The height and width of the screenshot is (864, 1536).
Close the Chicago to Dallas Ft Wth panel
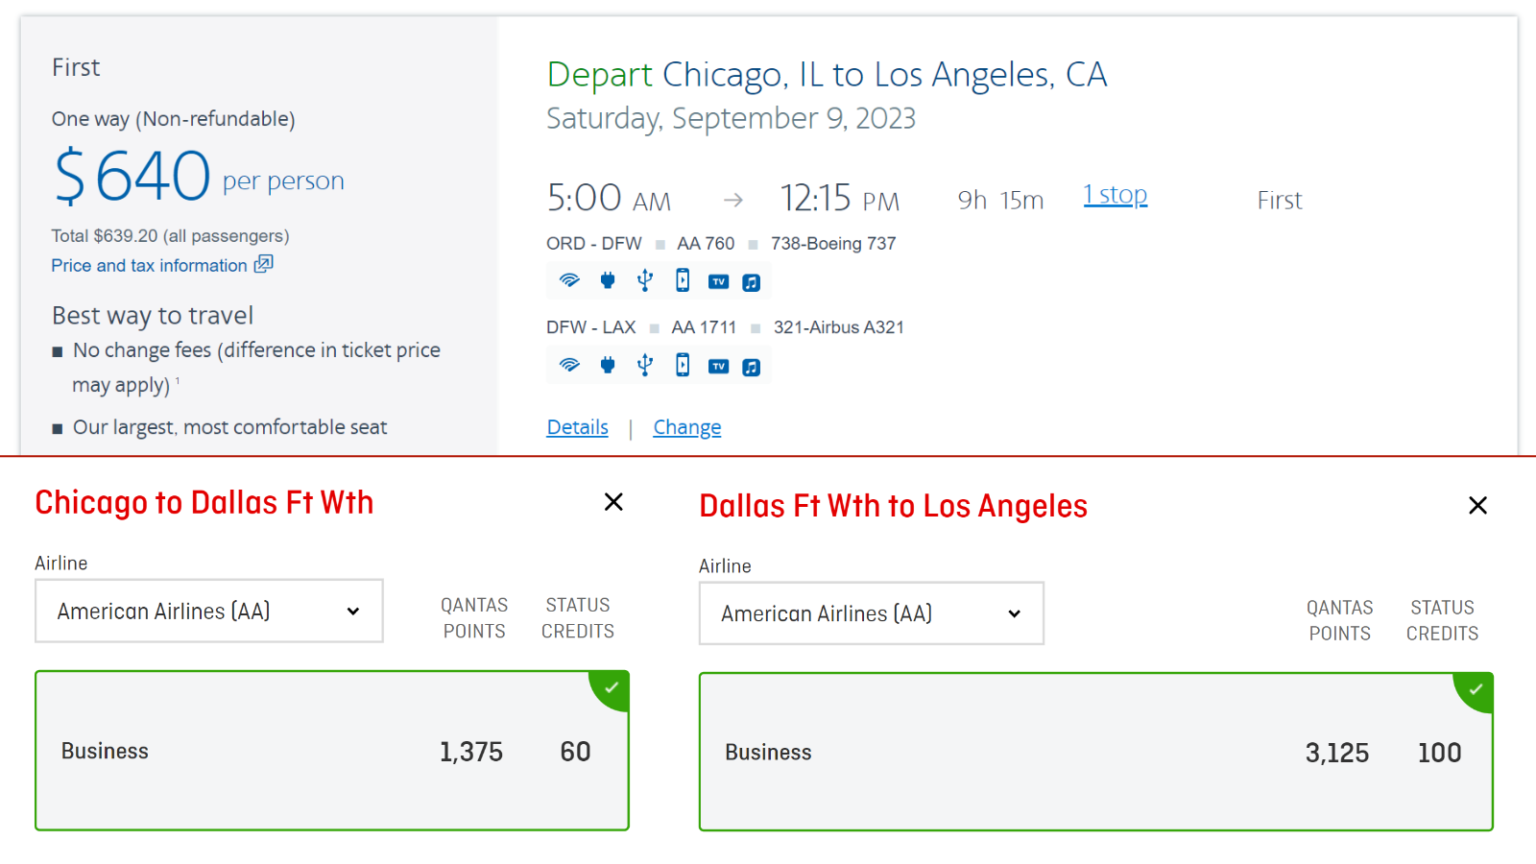point(613,503)
